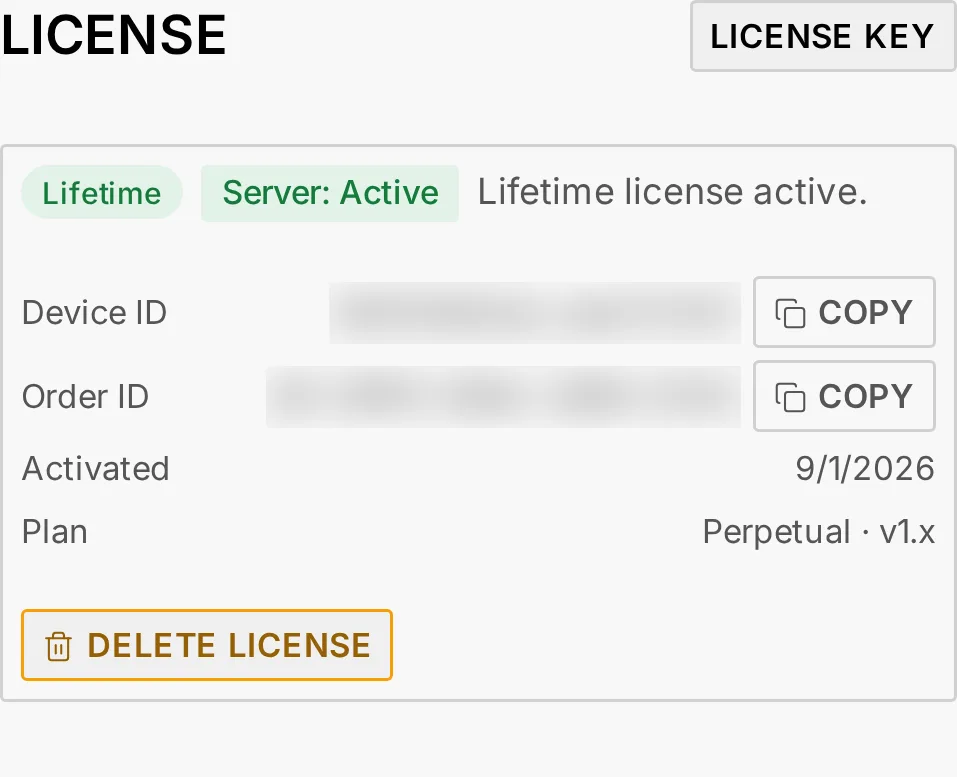The height and width of the screenshot is (777, 957).
Task: Click the text Lifetime license active.
Action: pyautogui.click(x=672, y=192)
